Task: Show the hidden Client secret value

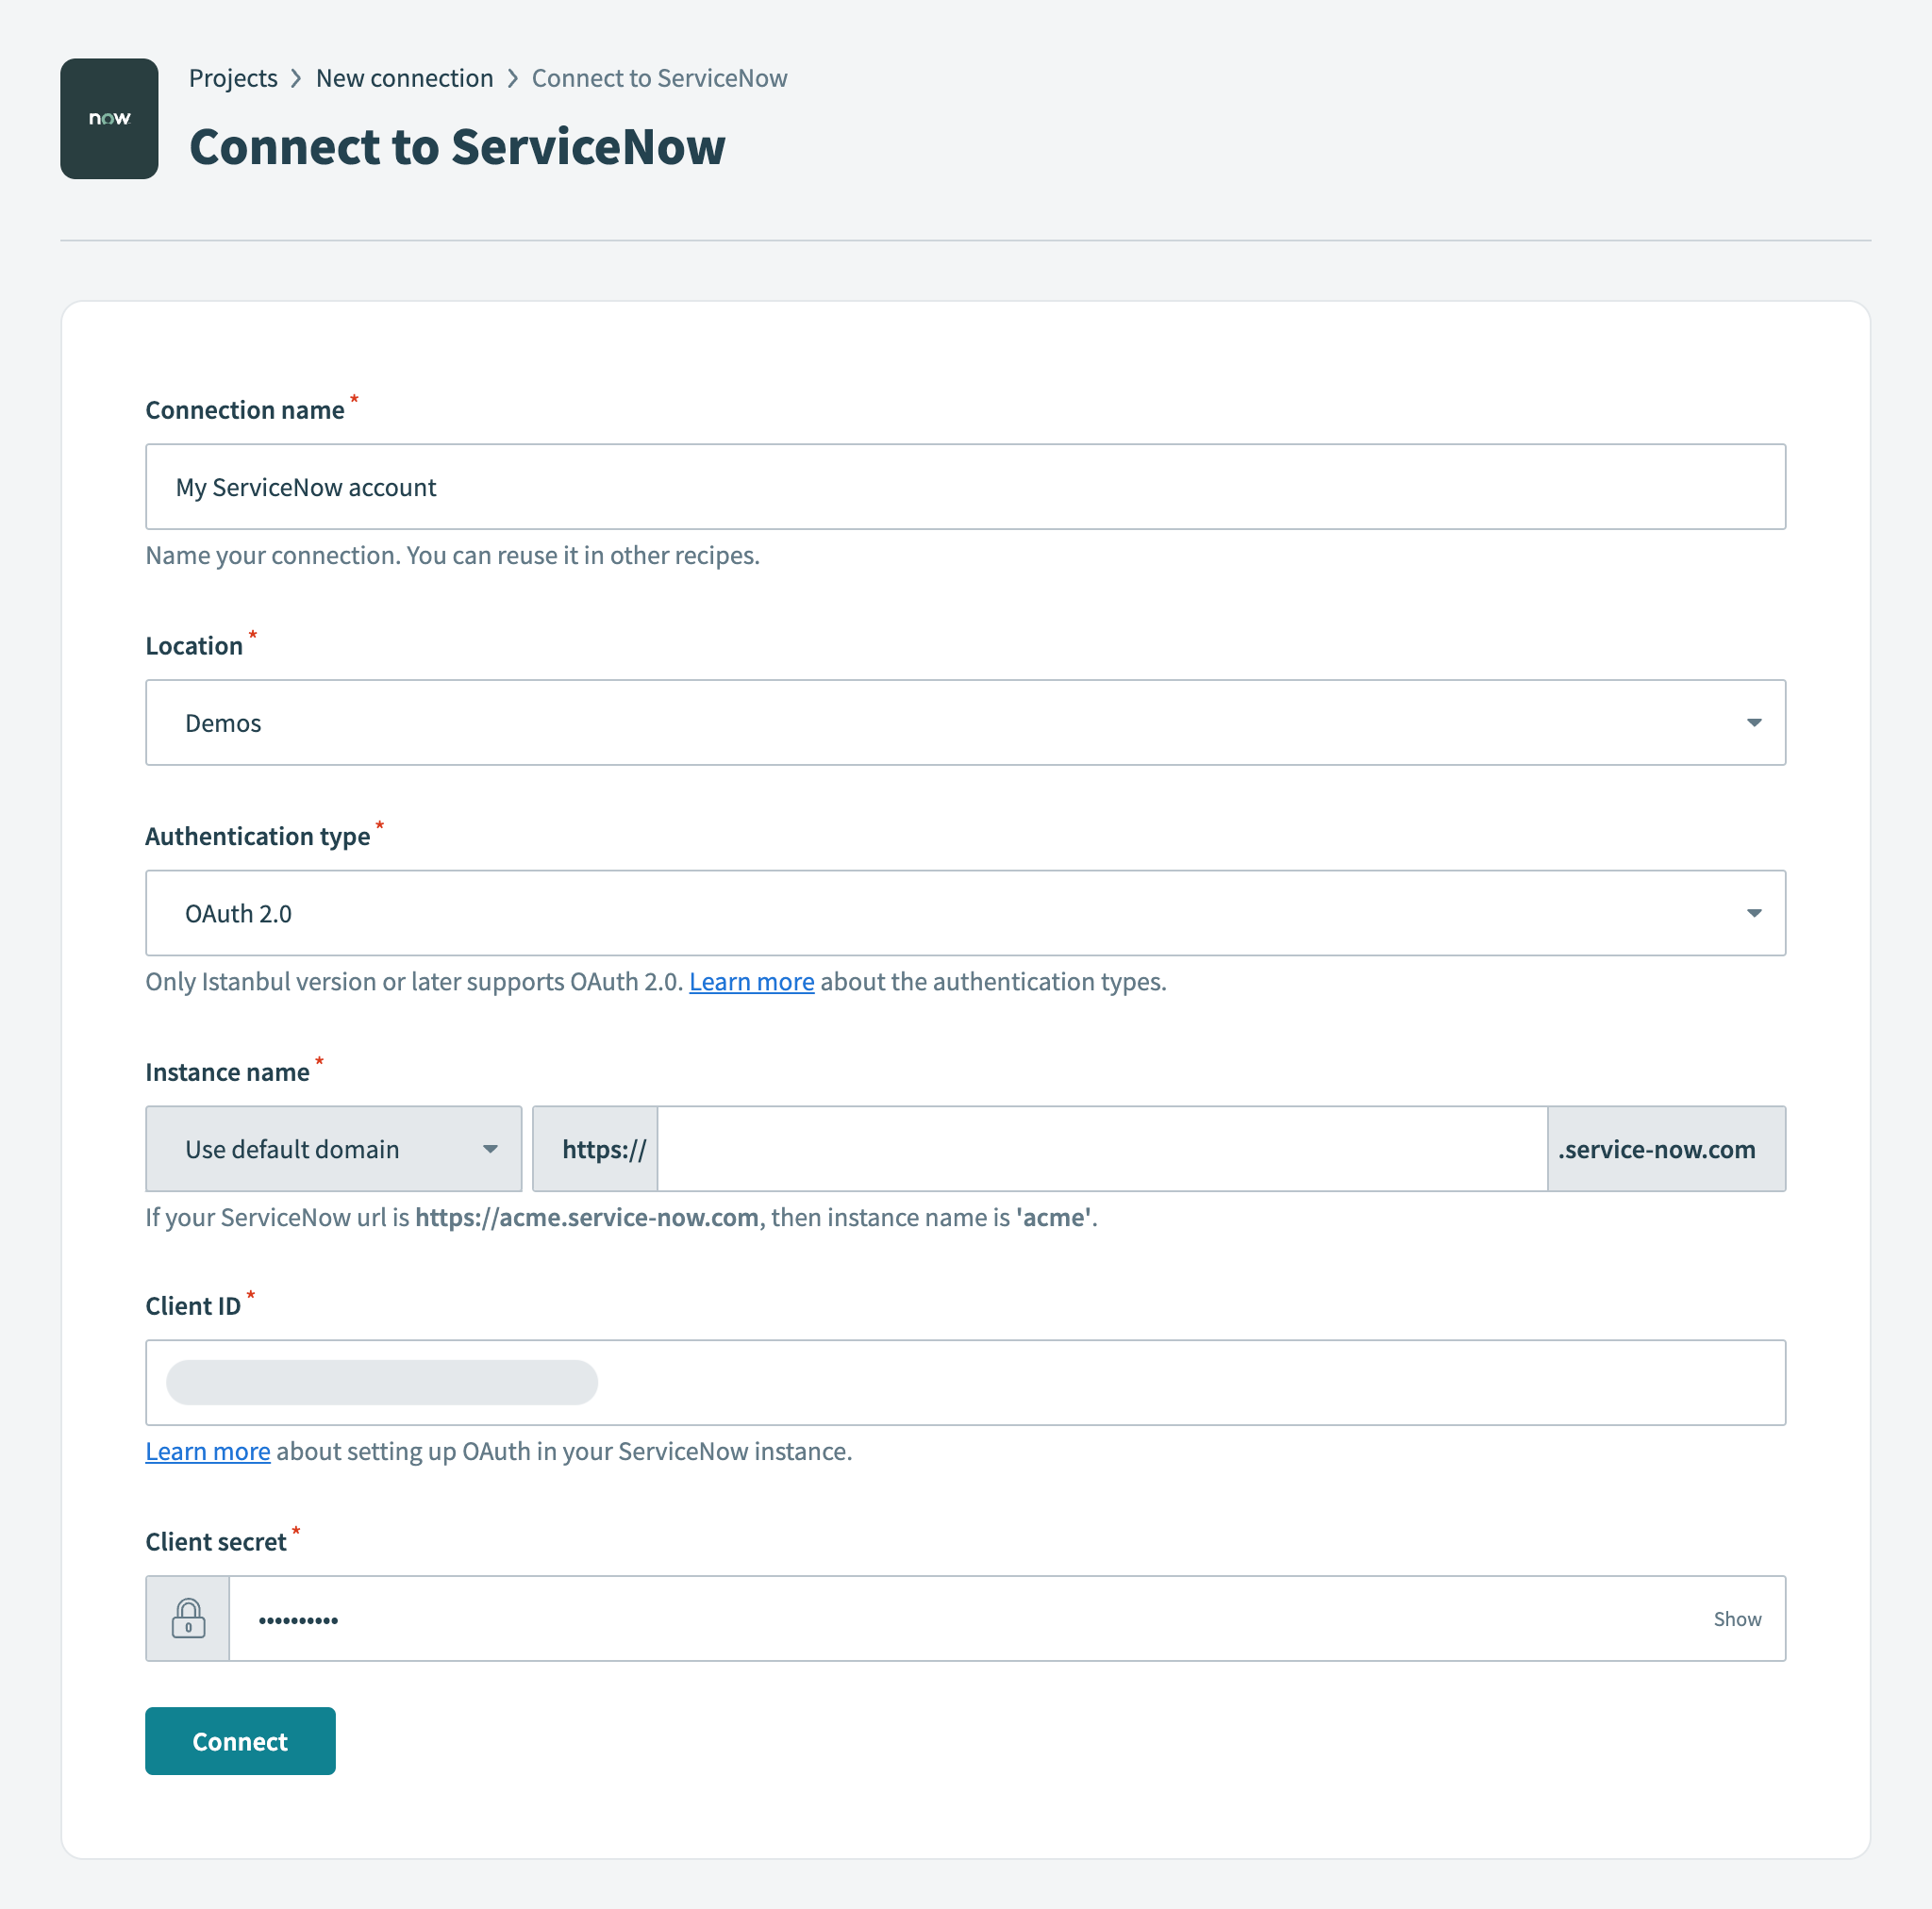Action: [x=1737, y=1618]
